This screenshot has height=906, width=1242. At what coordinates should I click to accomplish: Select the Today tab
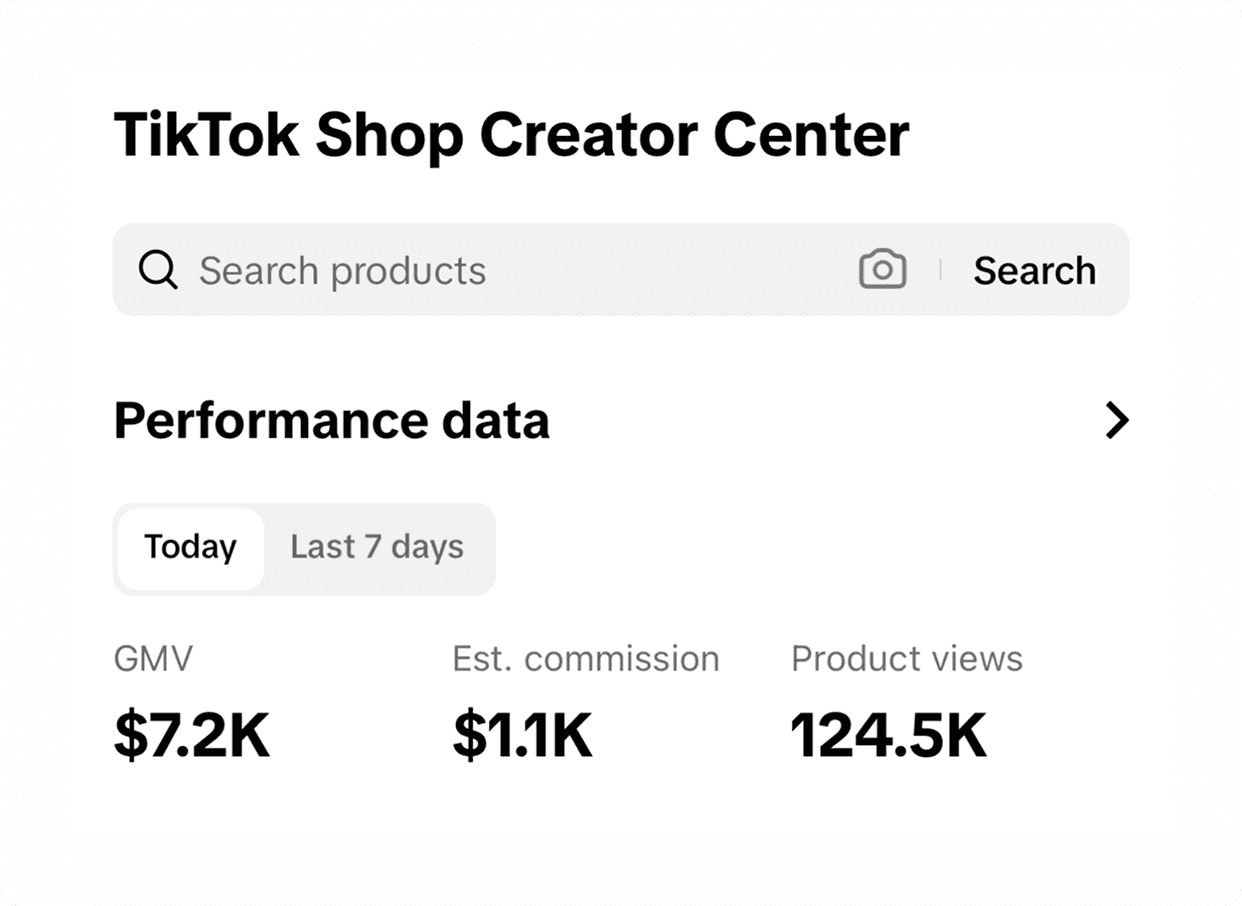190,548
